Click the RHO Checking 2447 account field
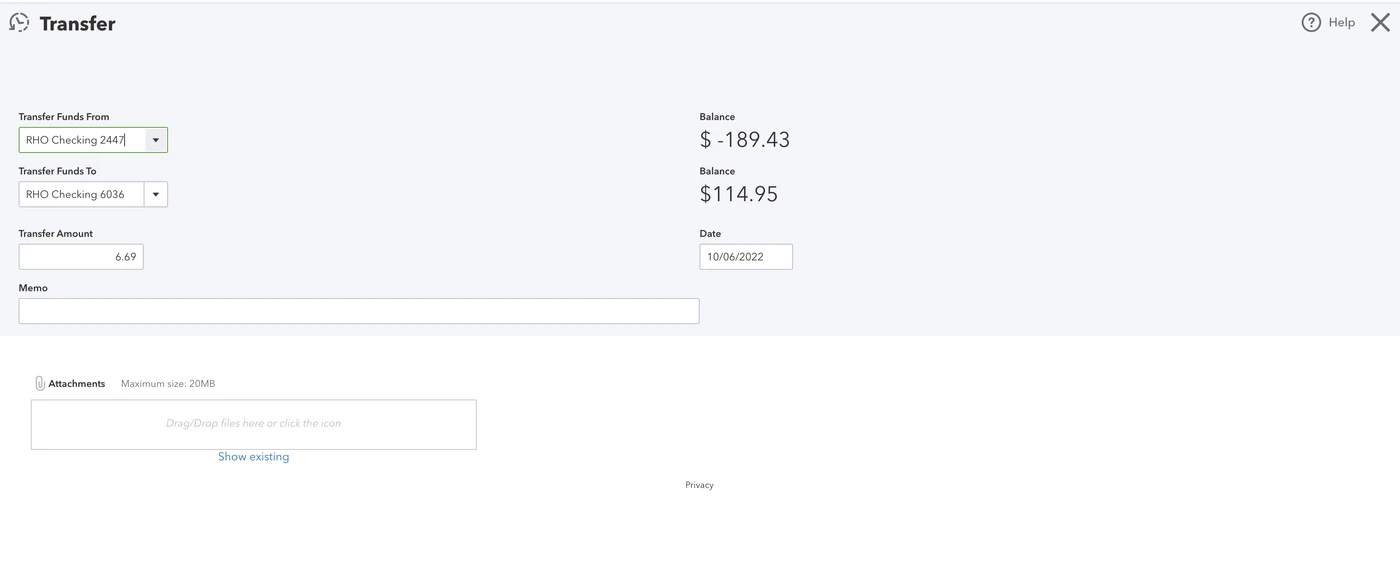 coord(82,140)
